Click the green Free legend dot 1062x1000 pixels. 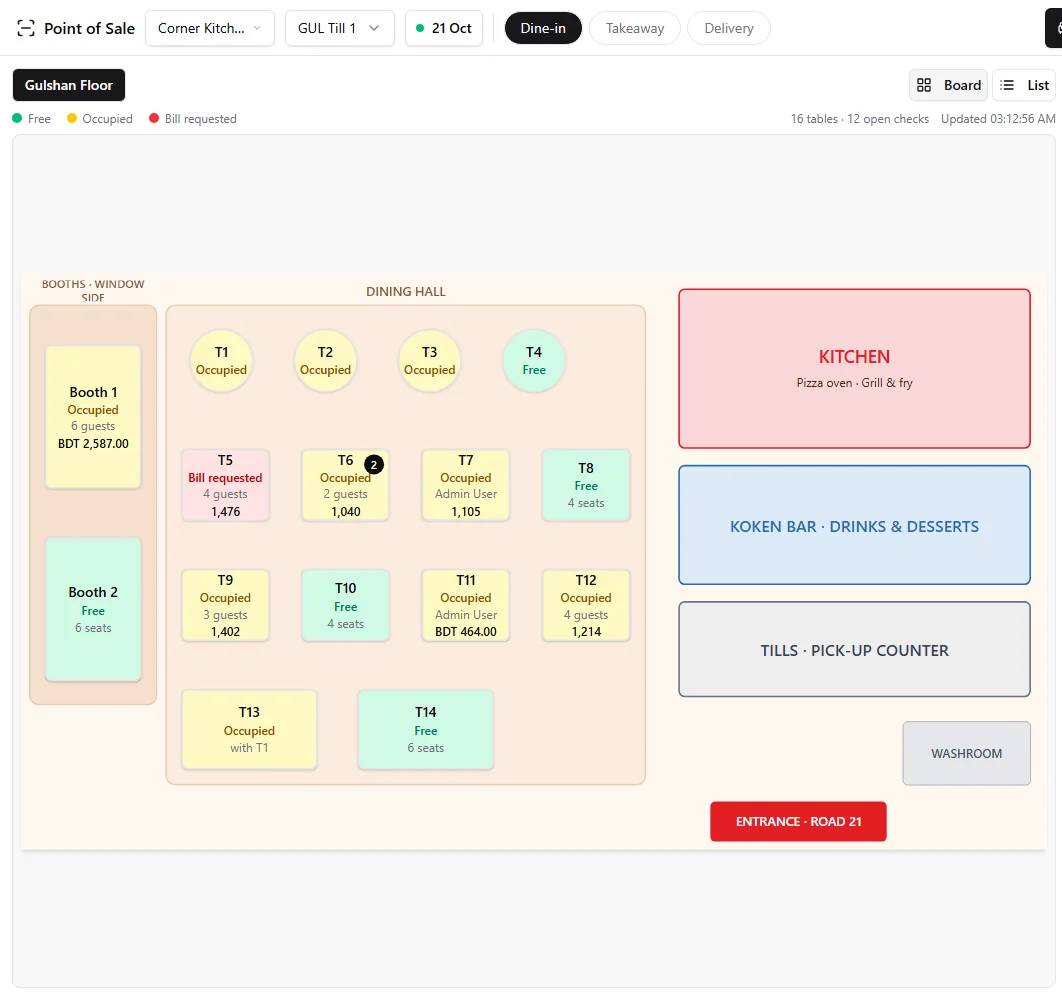[x=18, y=119]
